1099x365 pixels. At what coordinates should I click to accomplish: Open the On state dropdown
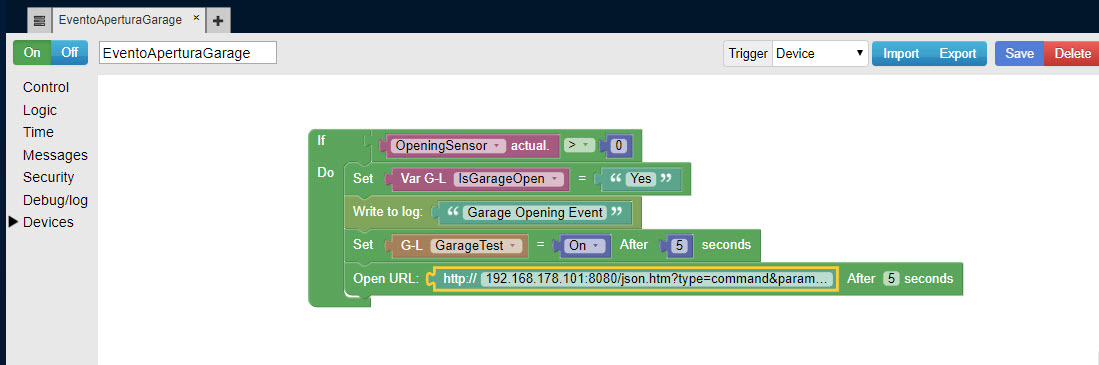586,245
